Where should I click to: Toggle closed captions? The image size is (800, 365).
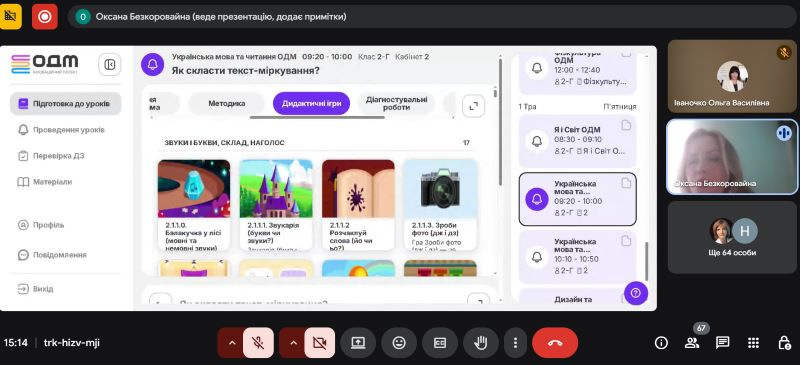pyautogui.click(x=440, y=343)
